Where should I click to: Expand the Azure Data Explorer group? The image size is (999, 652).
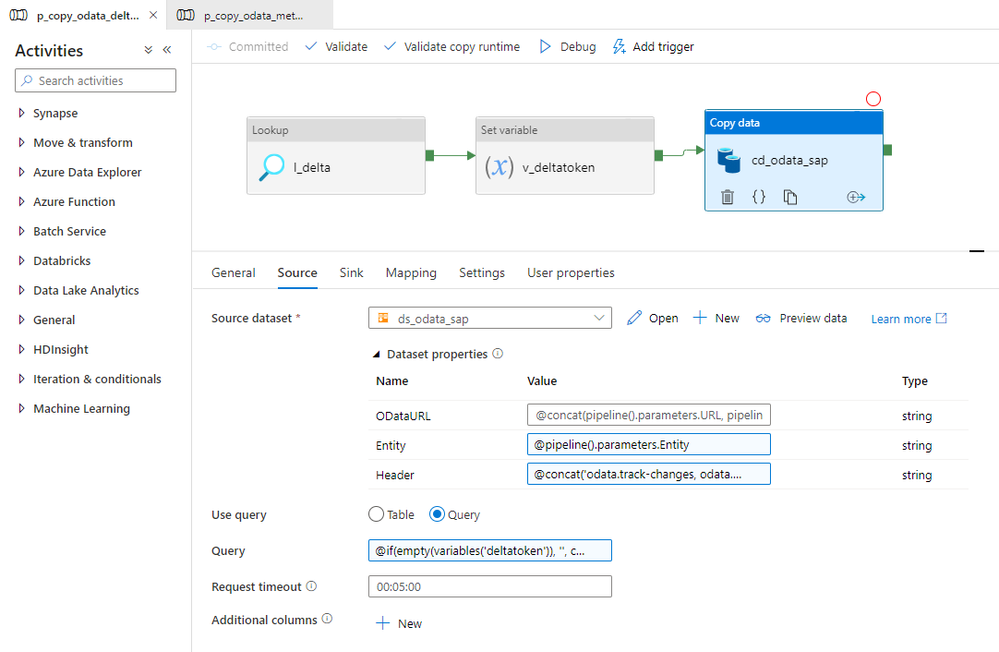click(x=21, y=172)
